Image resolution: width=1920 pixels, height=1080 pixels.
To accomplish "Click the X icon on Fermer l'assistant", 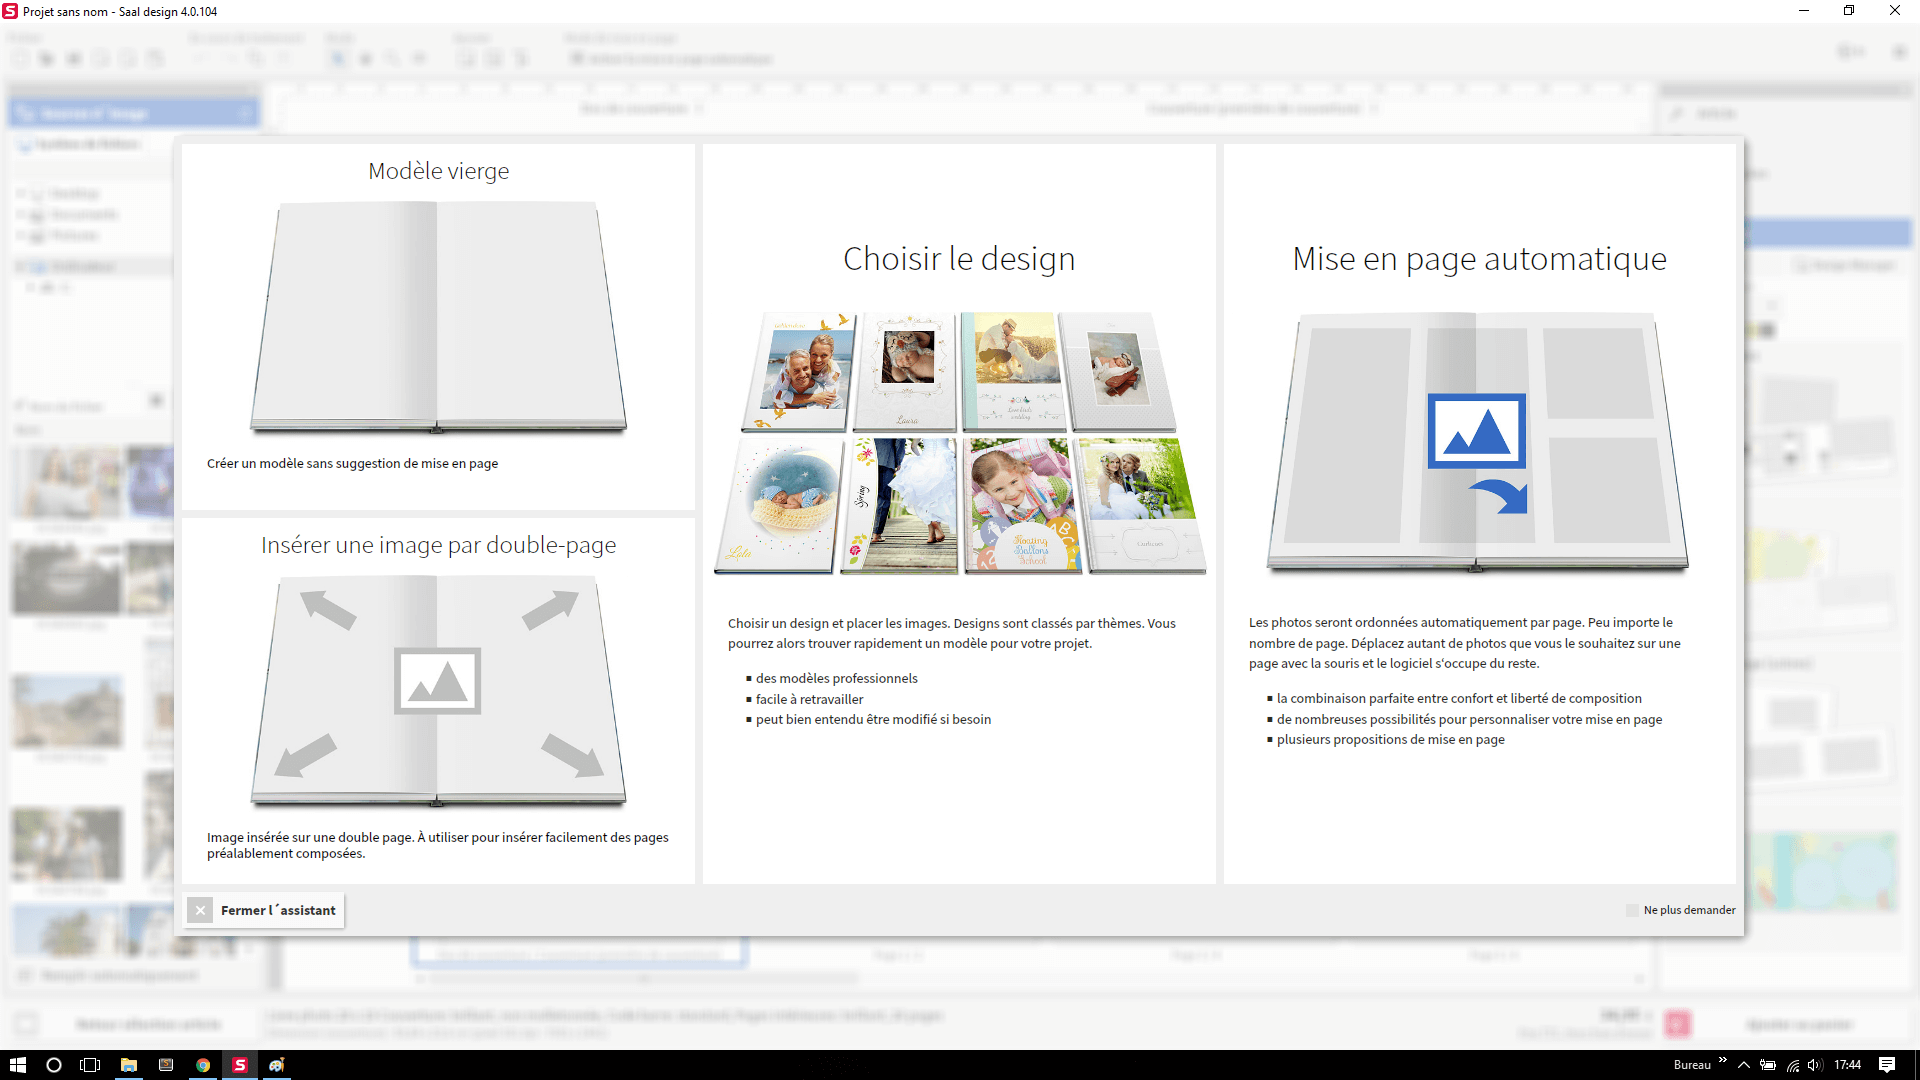I will [x=200, y=910].
